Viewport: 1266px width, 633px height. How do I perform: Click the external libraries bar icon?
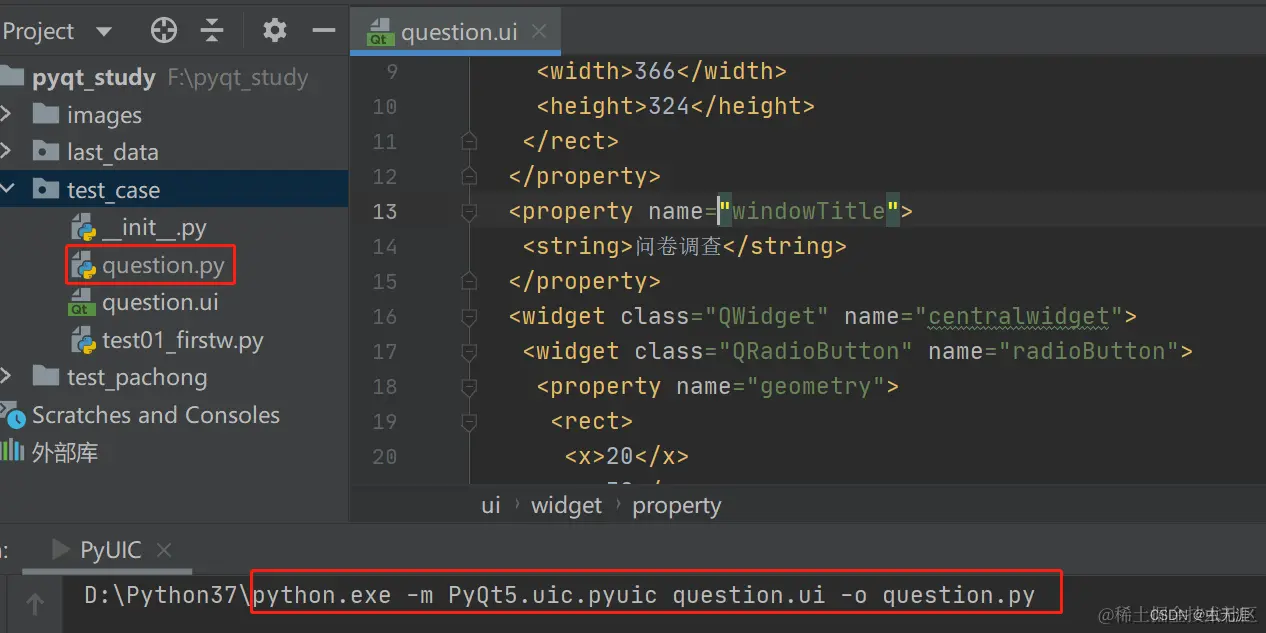(x=12, y=451)
